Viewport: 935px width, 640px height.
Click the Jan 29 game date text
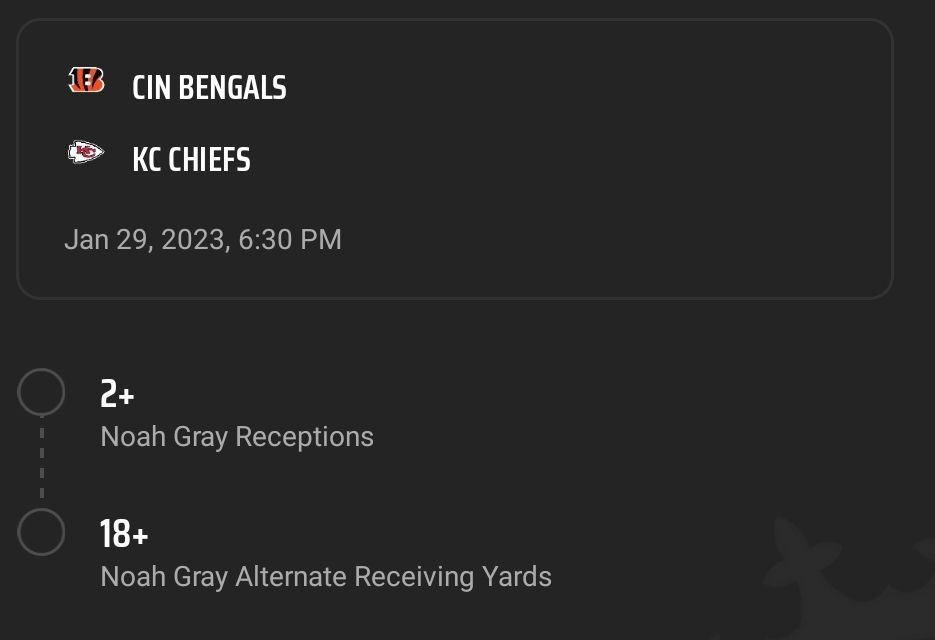tap(203, 240)
